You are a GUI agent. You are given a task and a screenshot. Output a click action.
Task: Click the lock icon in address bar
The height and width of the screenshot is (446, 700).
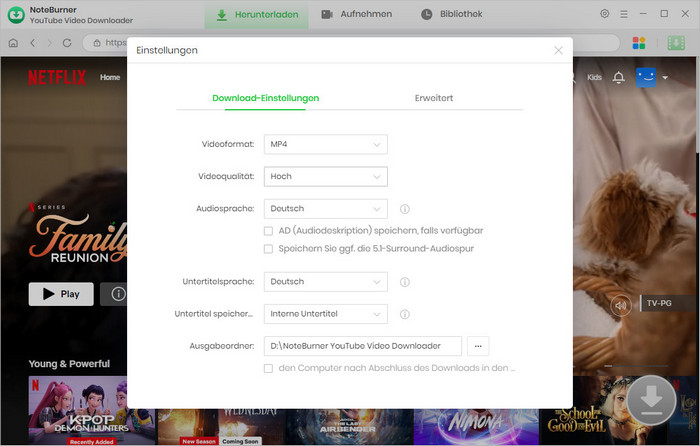click(97, 43)
